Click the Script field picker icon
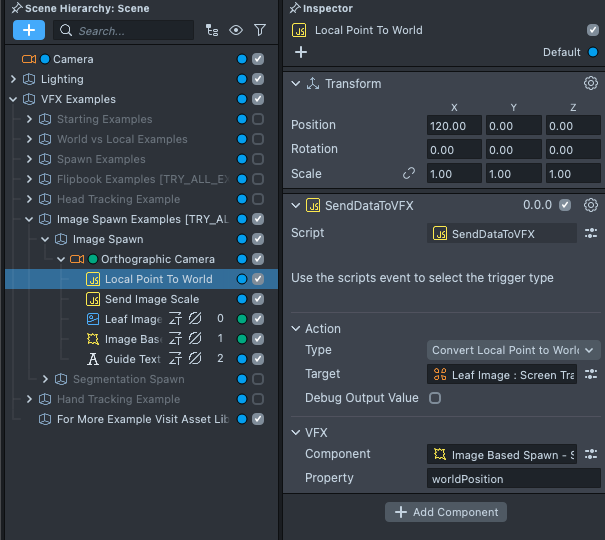Viewport: 605px width, 540px height. [x=591, y=233]
